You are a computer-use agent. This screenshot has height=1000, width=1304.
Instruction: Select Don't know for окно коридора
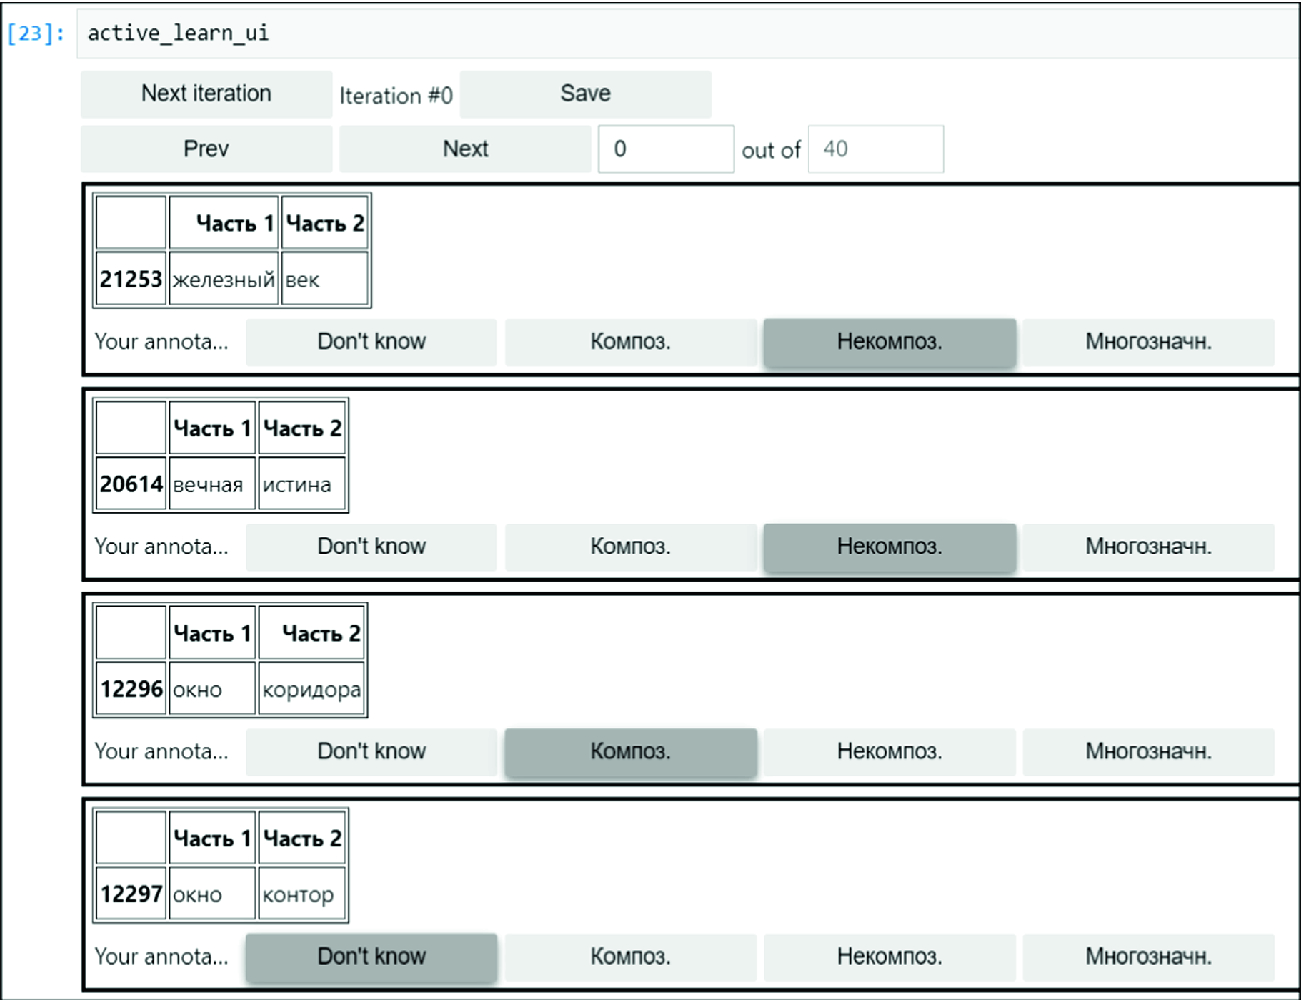pyautogui.click(x=371, y=752)
